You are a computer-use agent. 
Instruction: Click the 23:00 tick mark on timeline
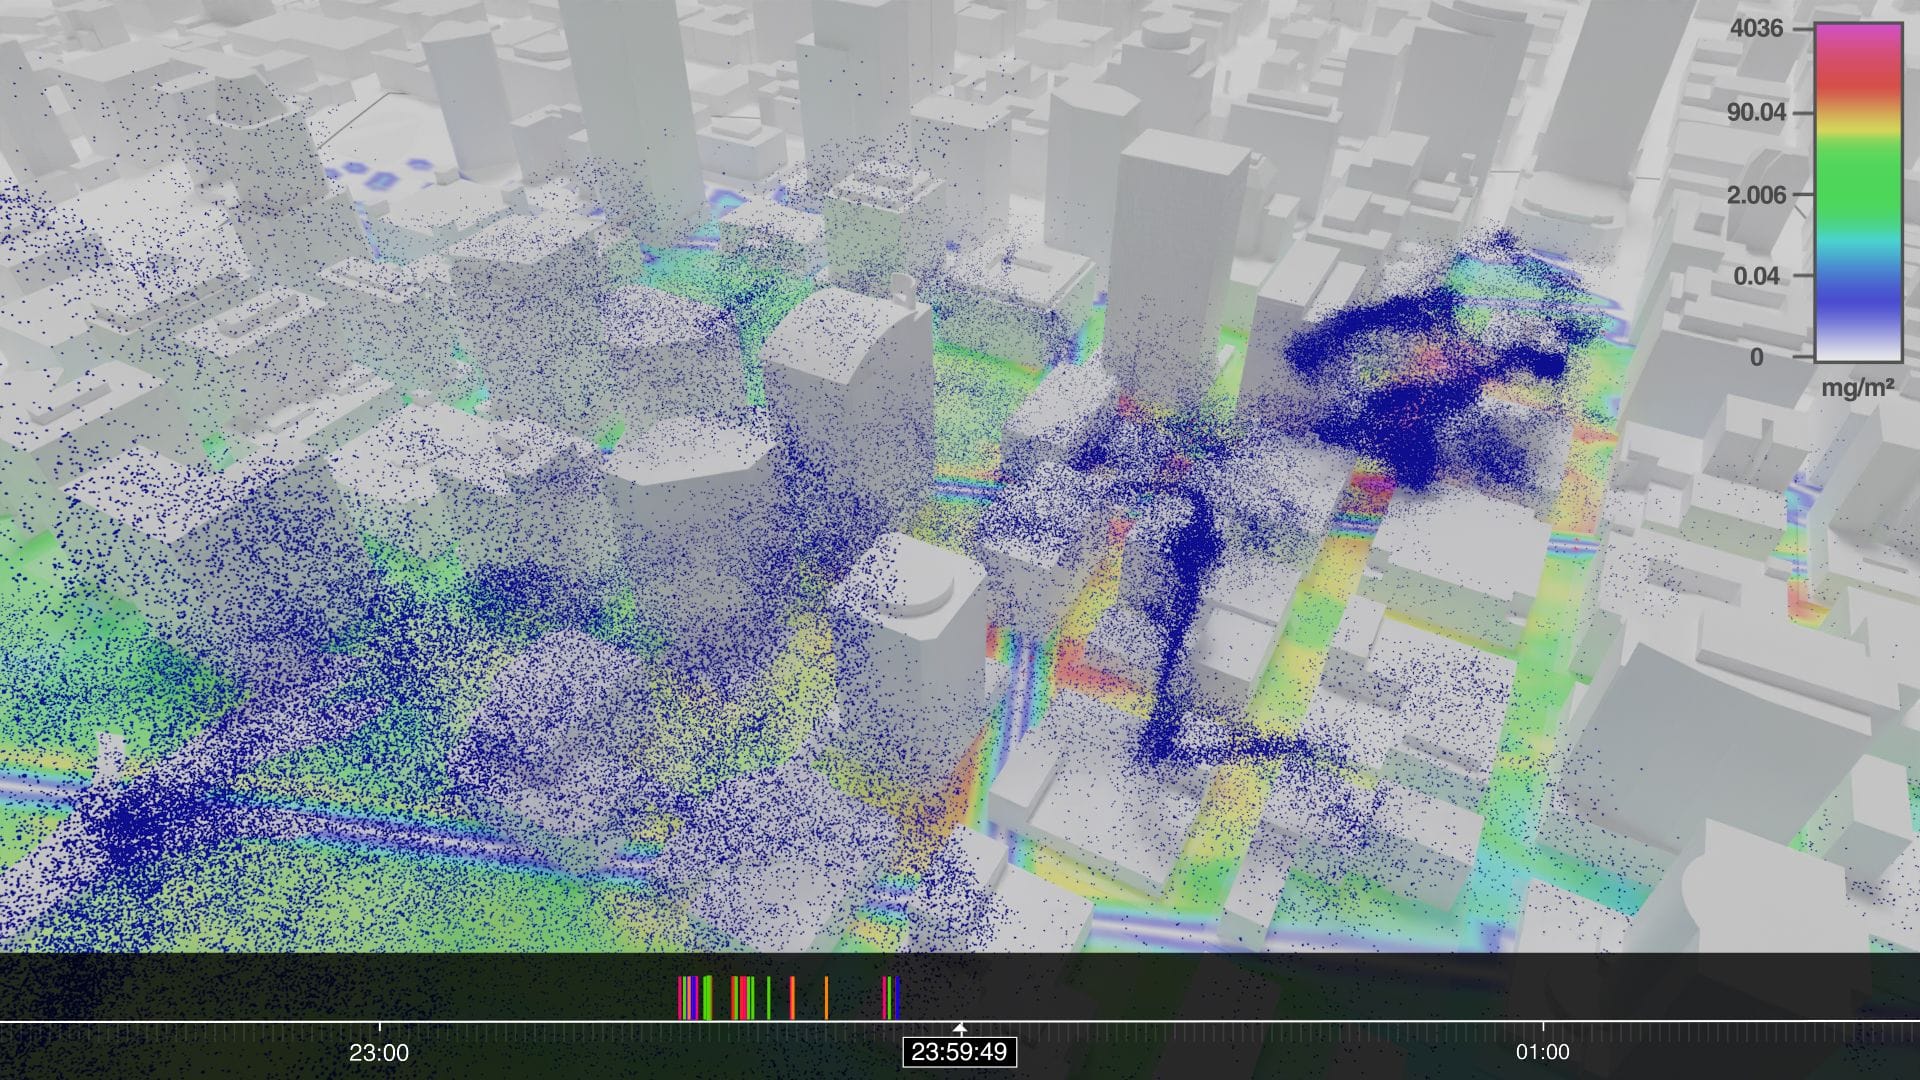(x=379, y=1026)
